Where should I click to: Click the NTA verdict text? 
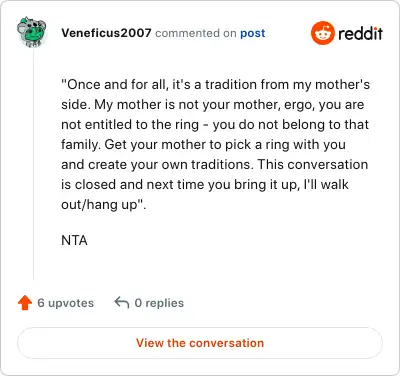click(74, 240)
